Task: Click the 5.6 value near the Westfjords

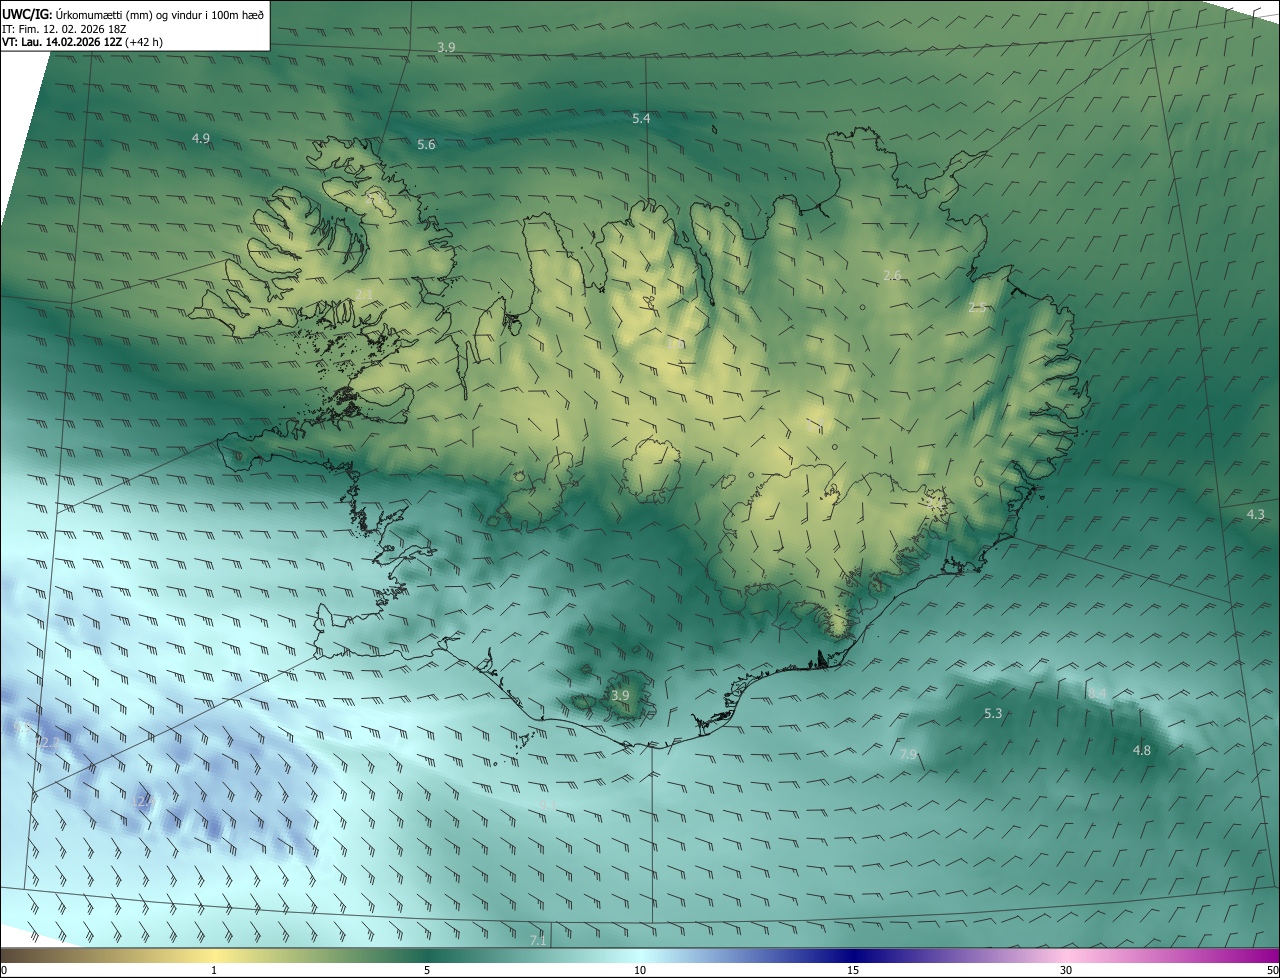Action: tap(426, 145)
